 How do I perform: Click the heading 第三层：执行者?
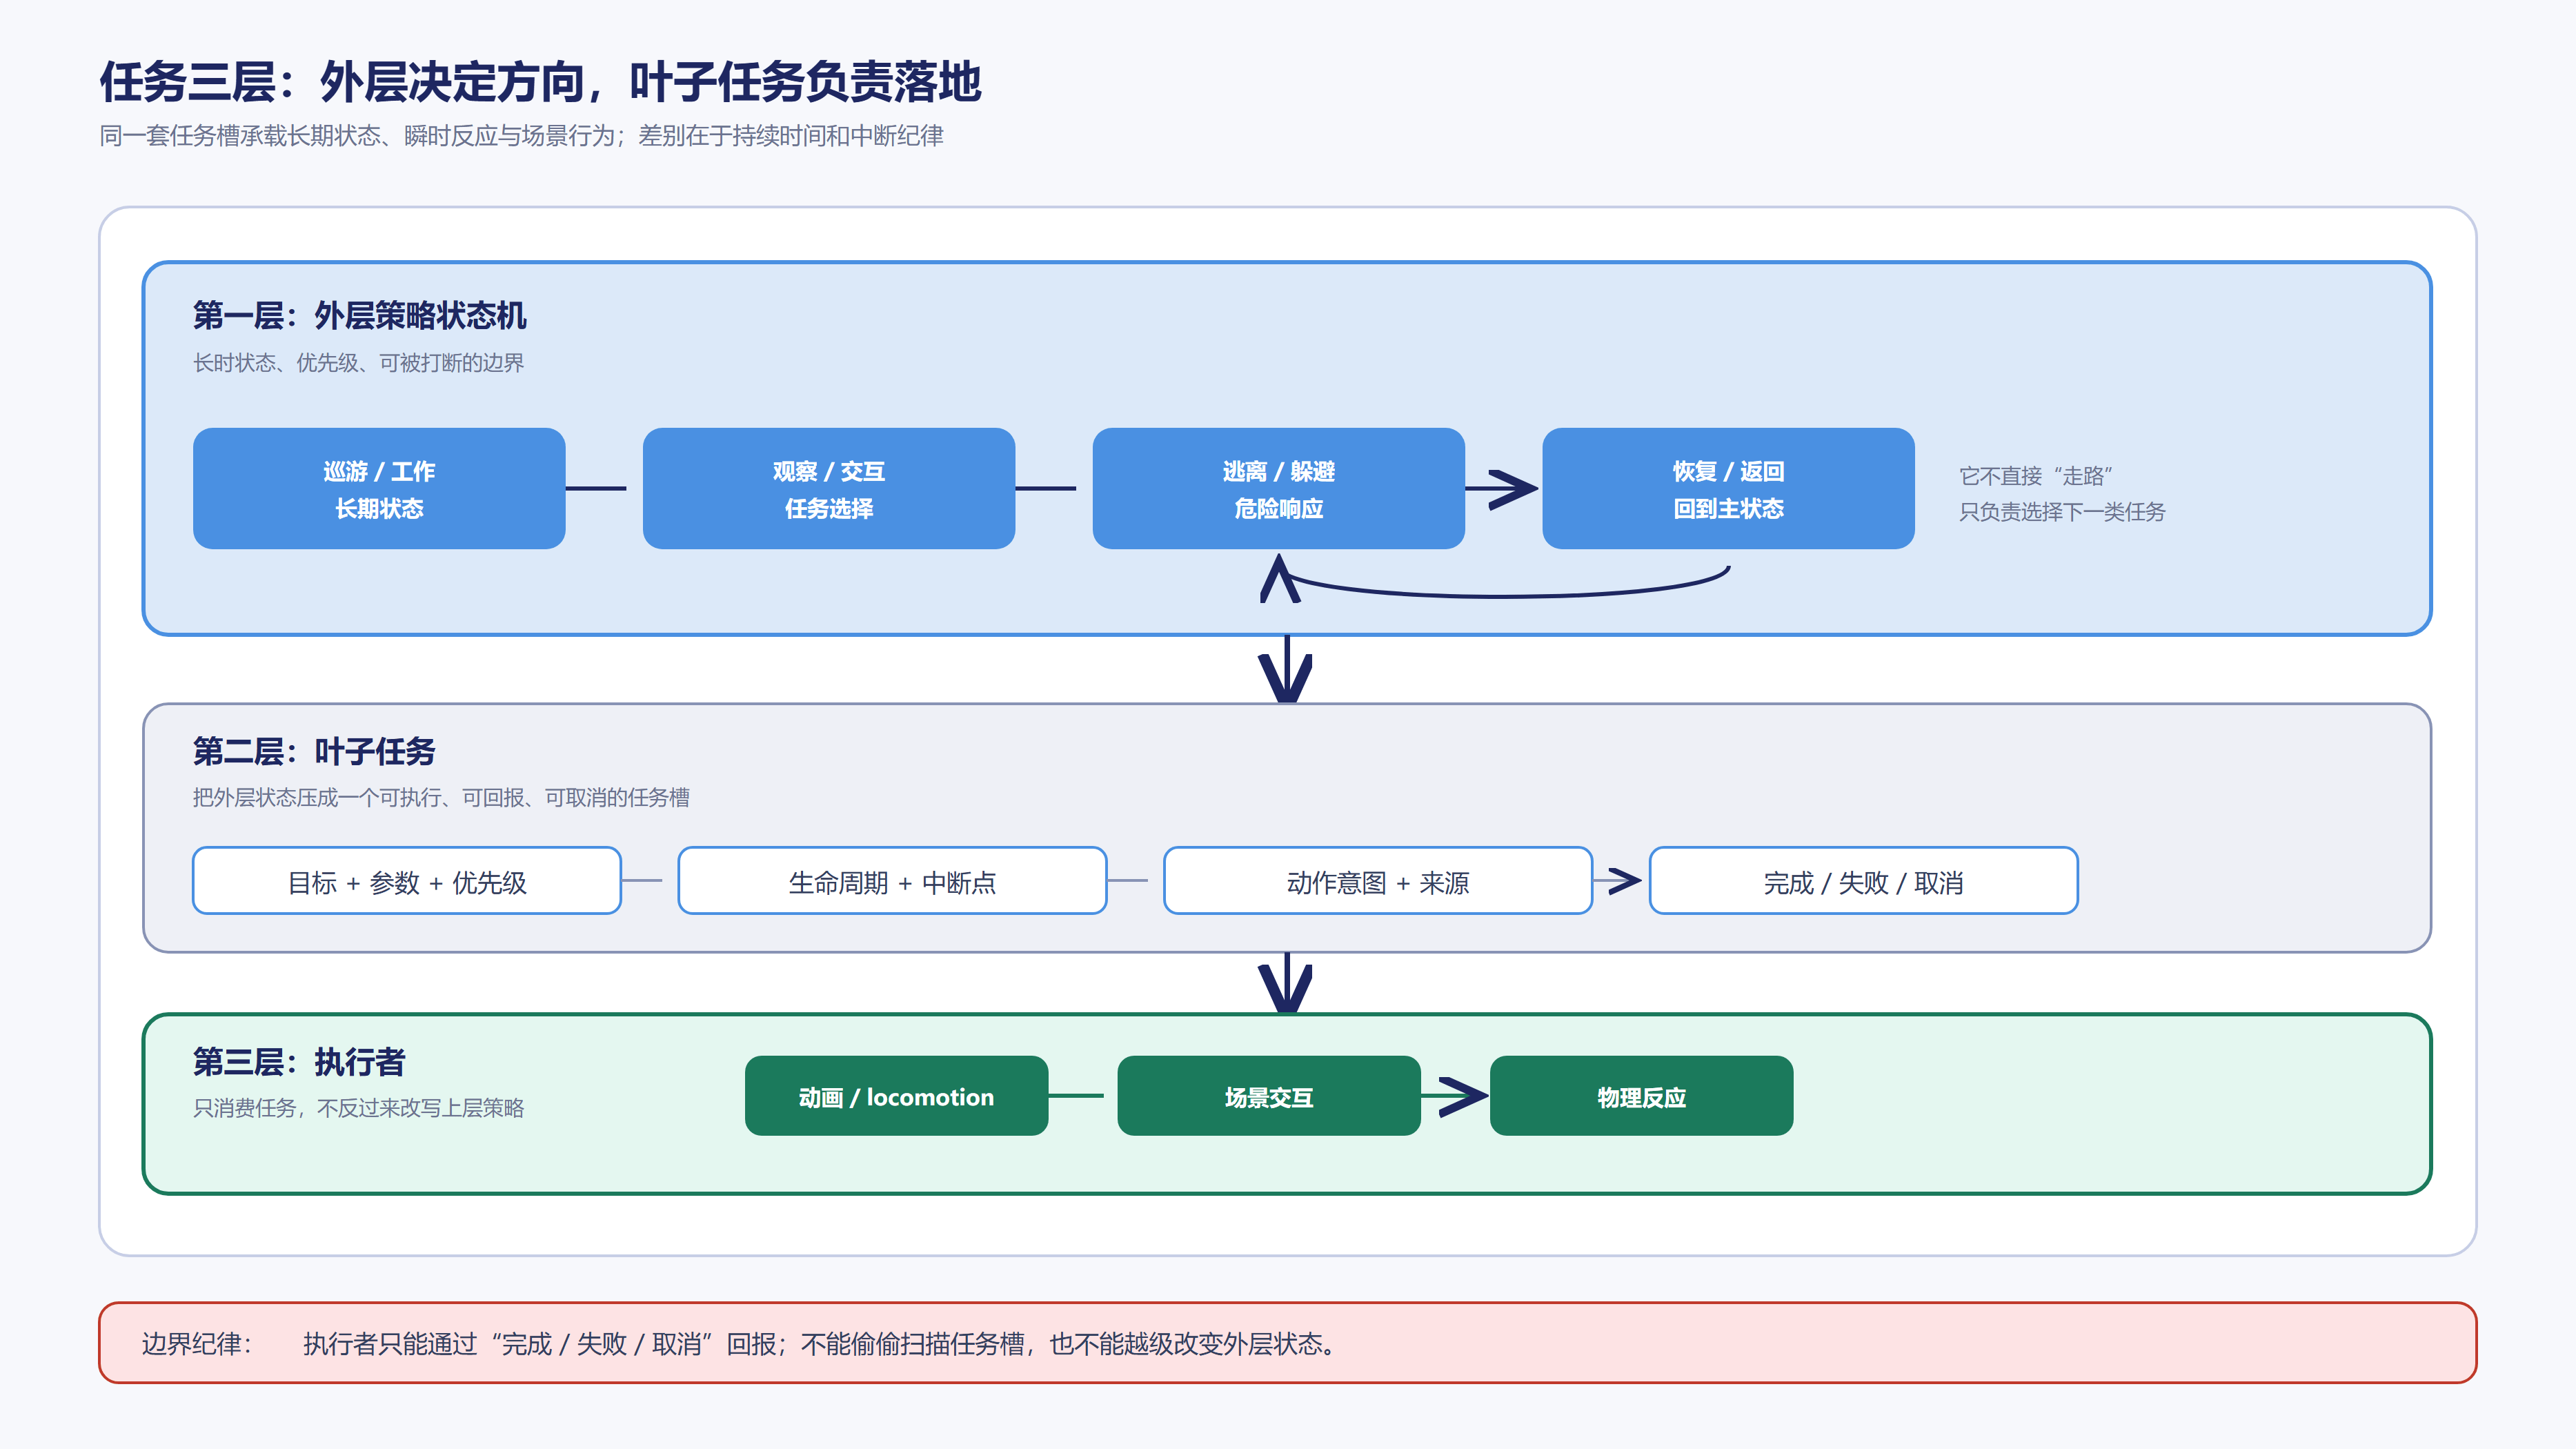click(x=299, y=1062)
